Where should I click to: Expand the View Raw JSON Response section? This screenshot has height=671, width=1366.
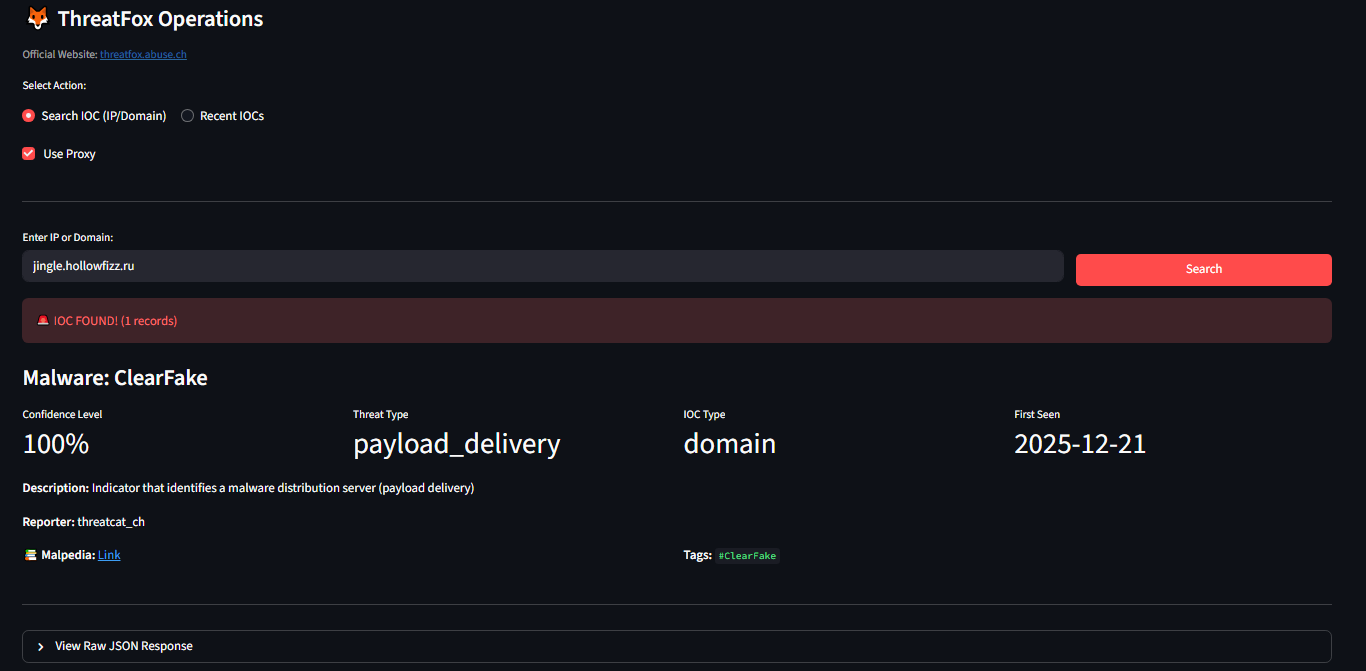pos(677,646)
